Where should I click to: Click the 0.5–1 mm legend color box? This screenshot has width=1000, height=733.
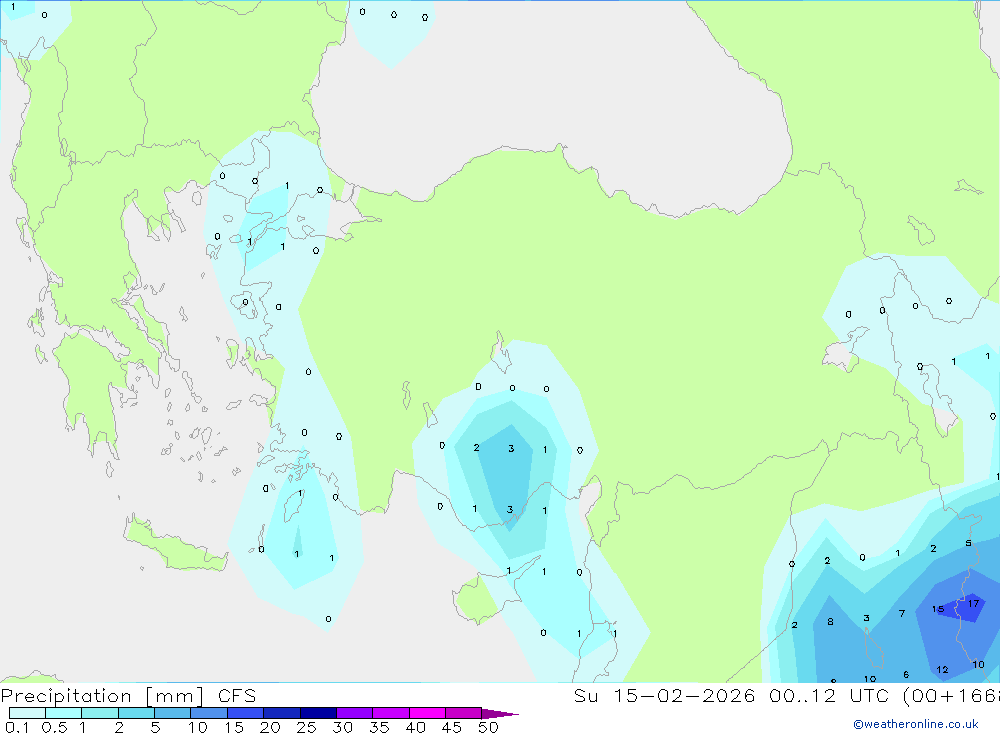click(64, 713)
